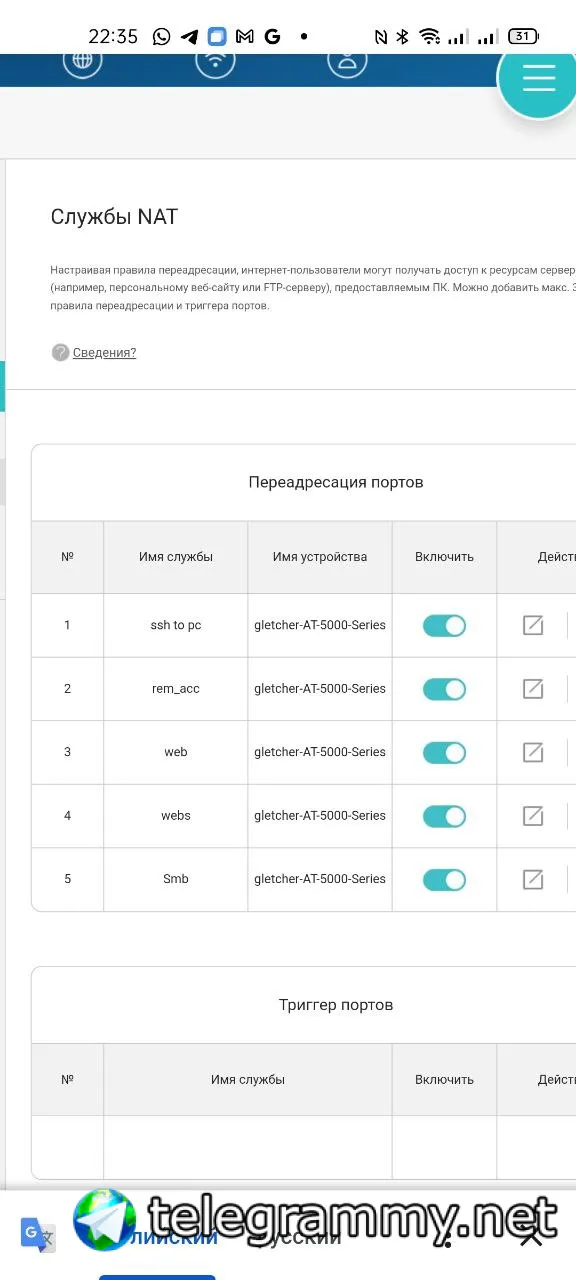Tap the user account icon in header
This screenshot has width=576, height=1280.
click(347, 61)
